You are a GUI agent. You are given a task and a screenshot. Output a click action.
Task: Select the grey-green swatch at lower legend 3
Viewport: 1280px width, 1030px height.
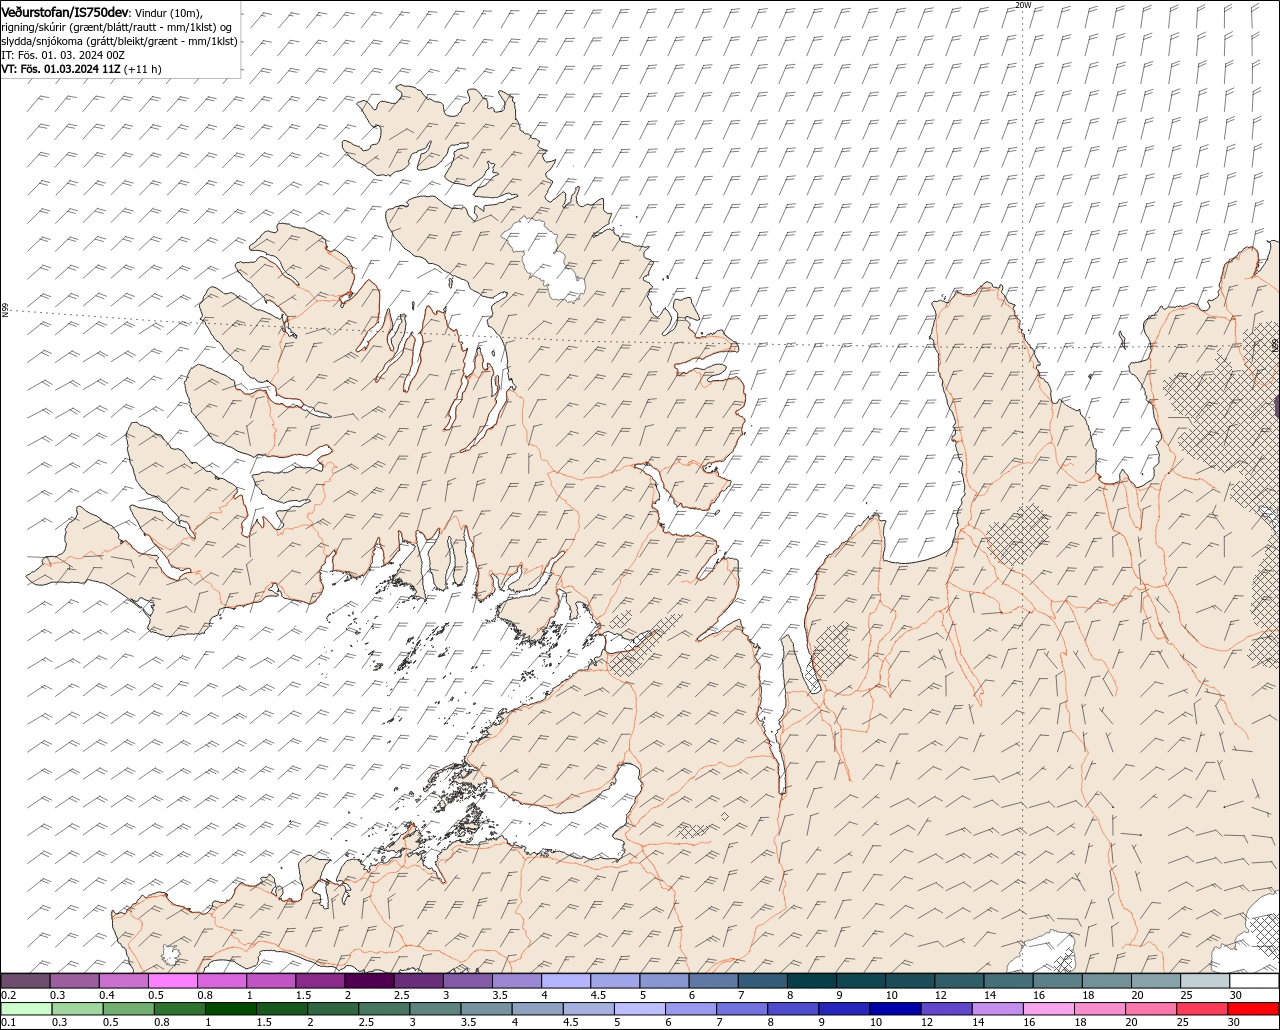pos(434,1008)
